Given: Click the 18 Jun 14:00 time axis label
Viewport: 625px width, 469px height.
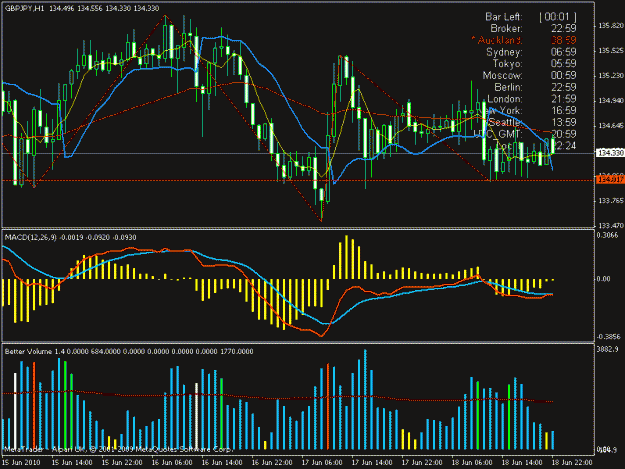Looking at the screenshot, I should pos(522,463).
